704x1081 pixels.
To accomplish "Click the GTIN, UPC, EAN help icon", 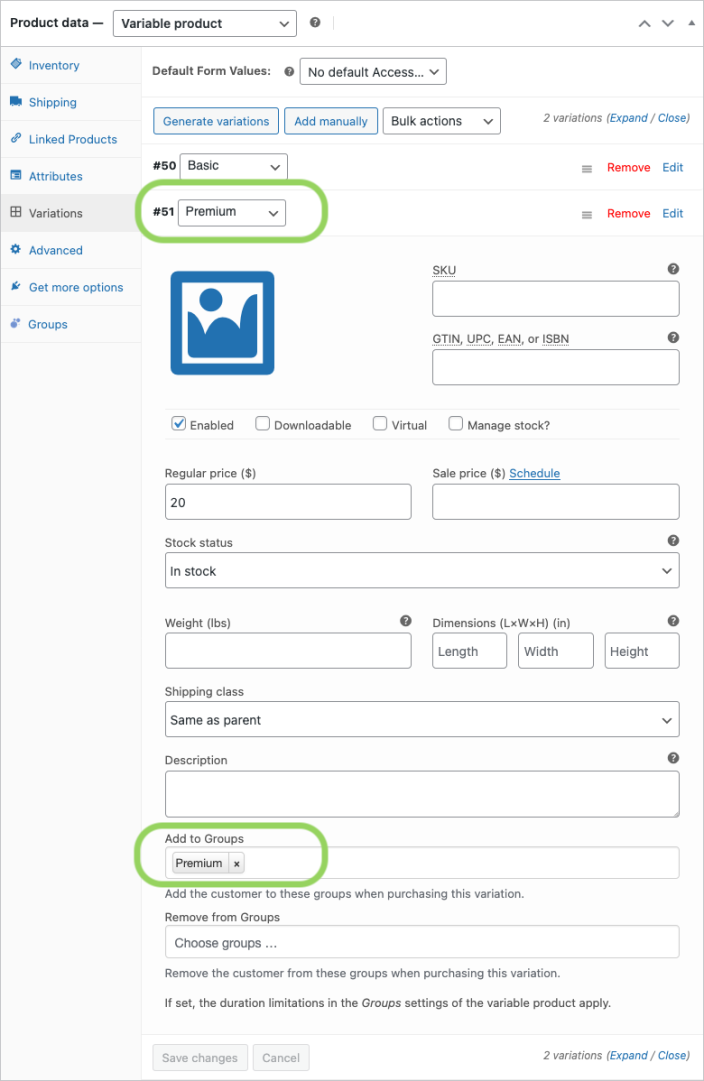I will point(674,337).
